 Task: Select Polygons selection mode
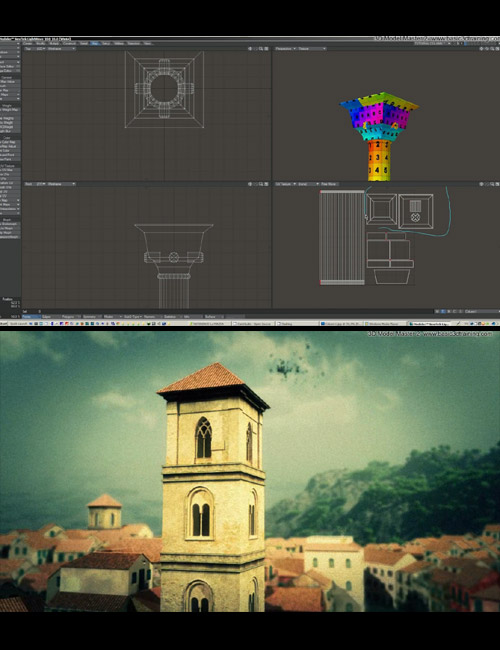point(70,317)
